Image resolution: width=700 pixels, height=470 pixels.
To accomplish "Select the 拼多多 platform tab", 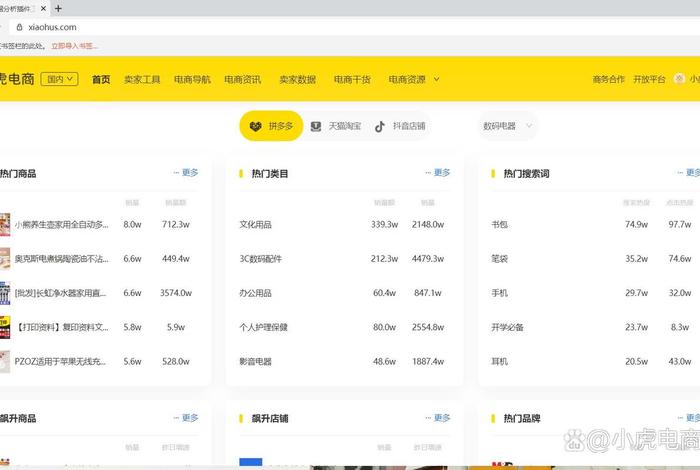I will 271,126.
